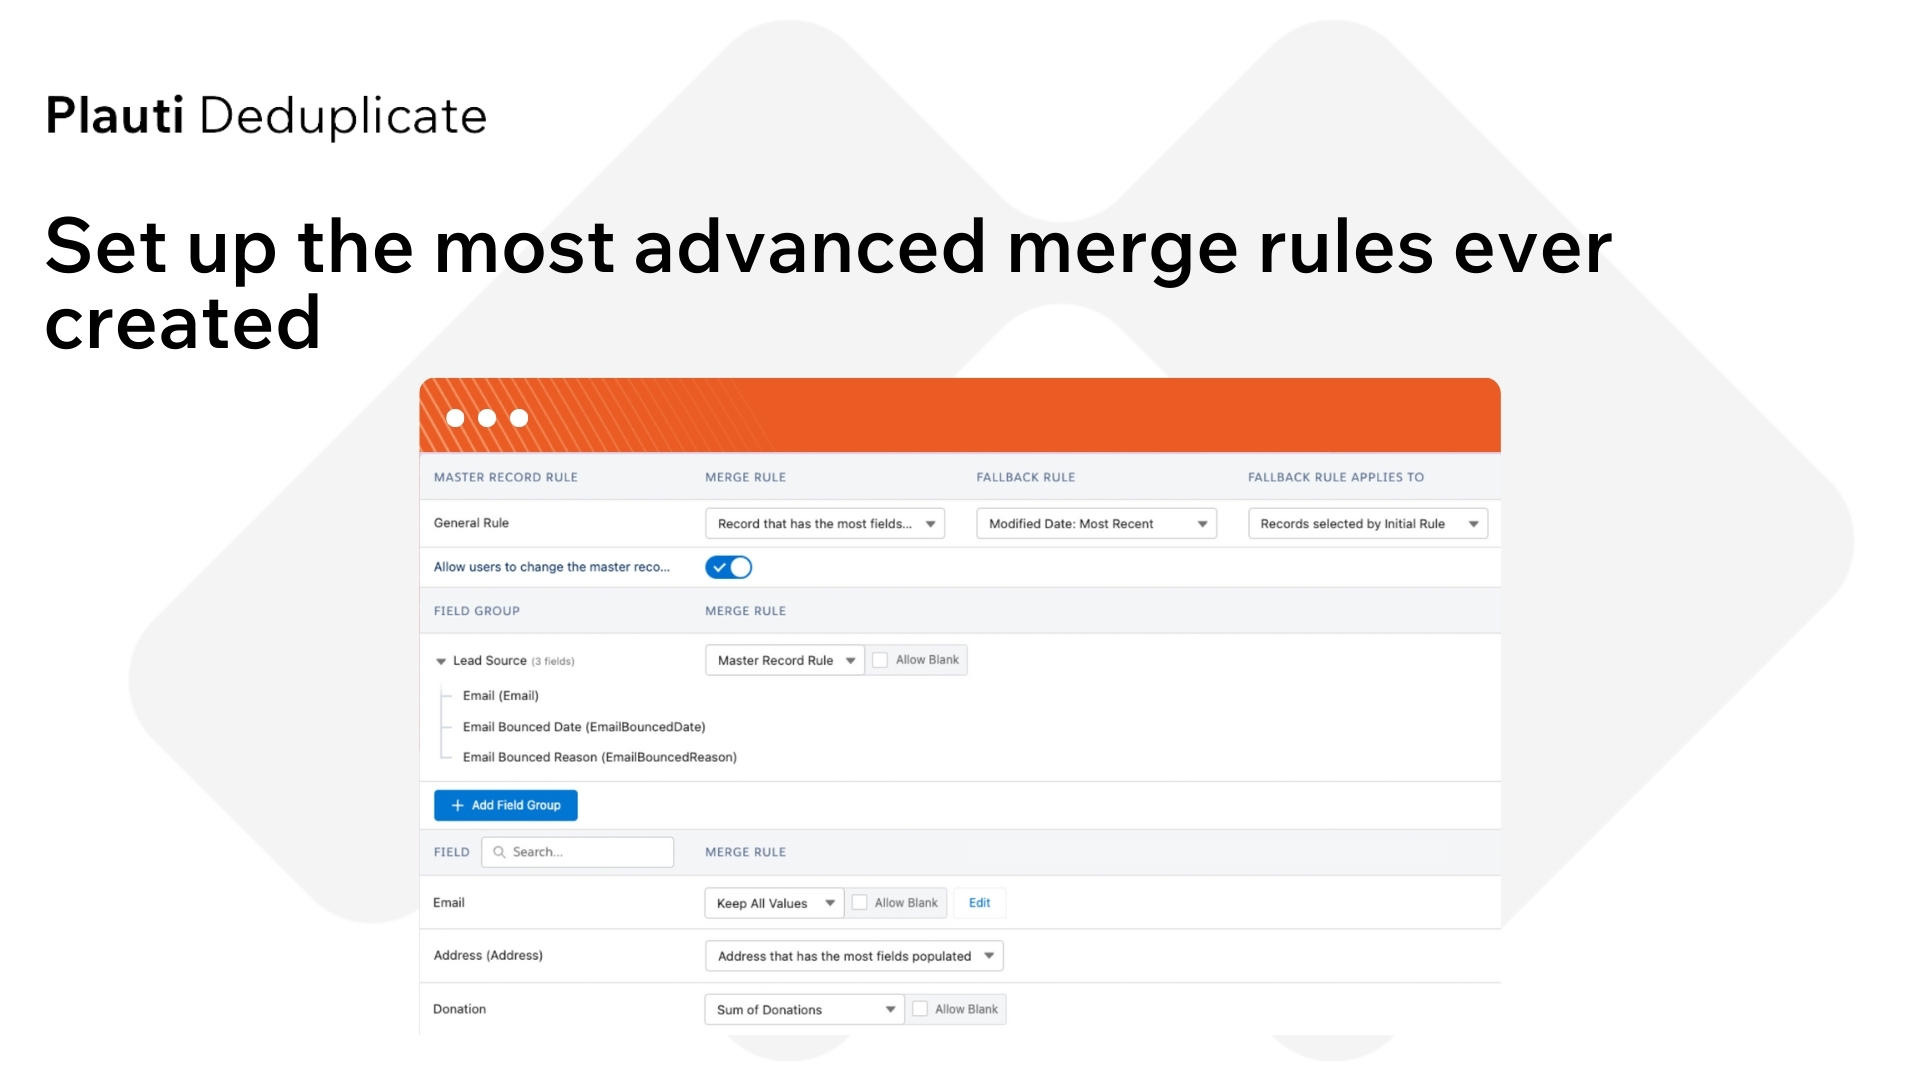Click the FALLBACK RULE column header

click(x=1026, y=477)
